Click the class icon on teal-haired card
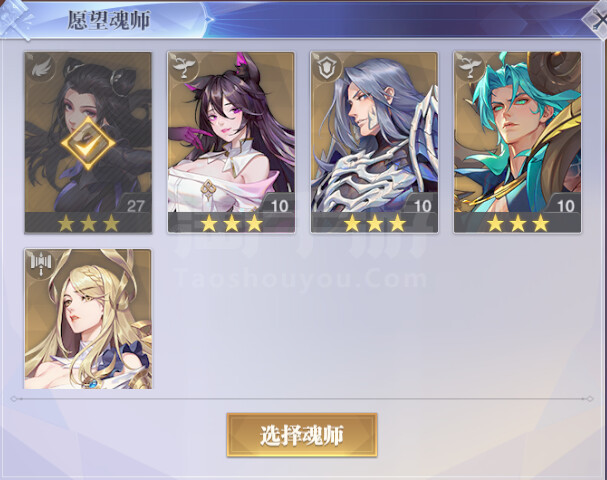 [x=470, y=68]
